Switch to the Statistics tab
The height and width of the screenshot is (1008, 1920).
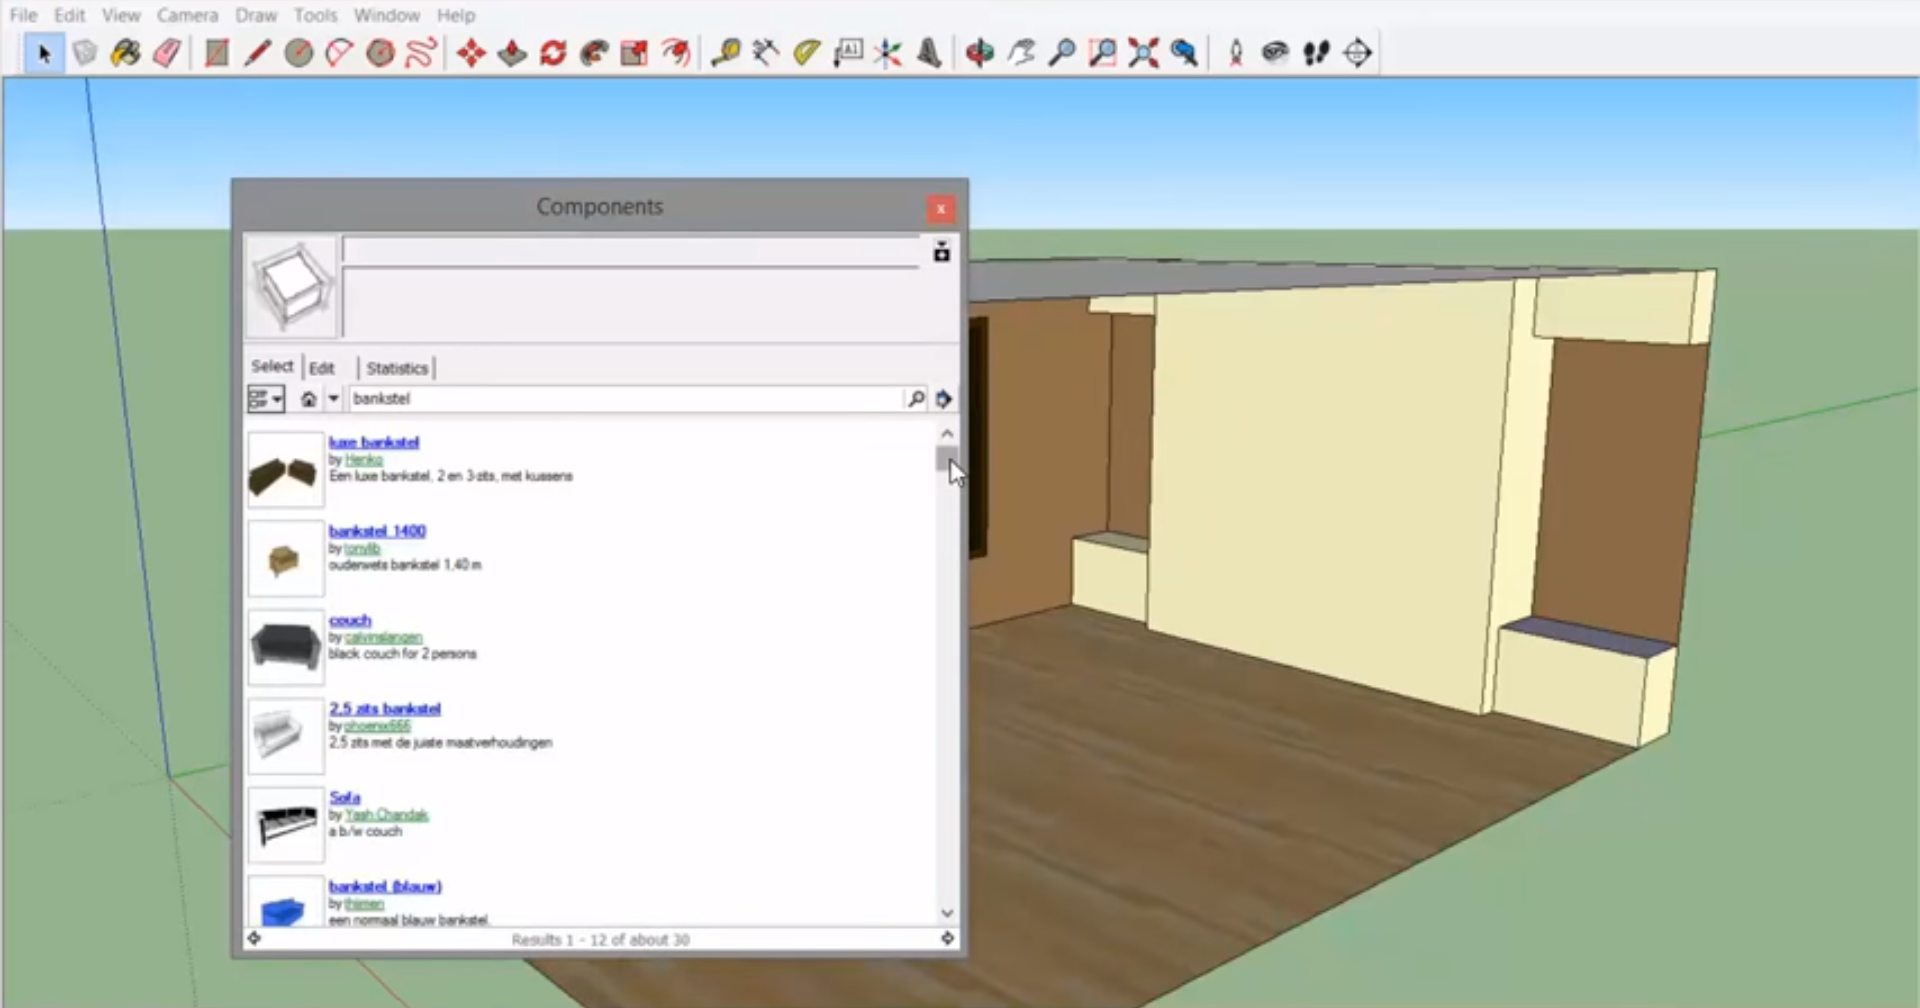[397, 368]
